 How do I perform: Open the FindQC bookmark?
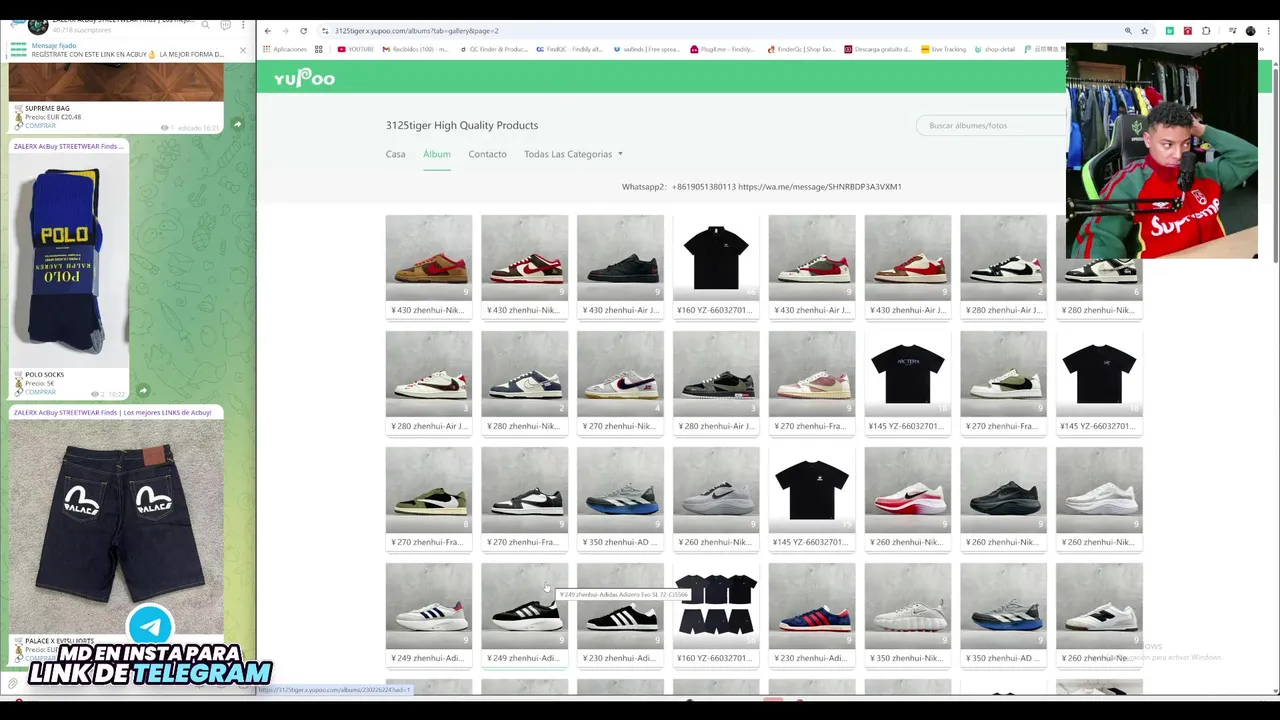pyautogui.click(x=570, y=49)
